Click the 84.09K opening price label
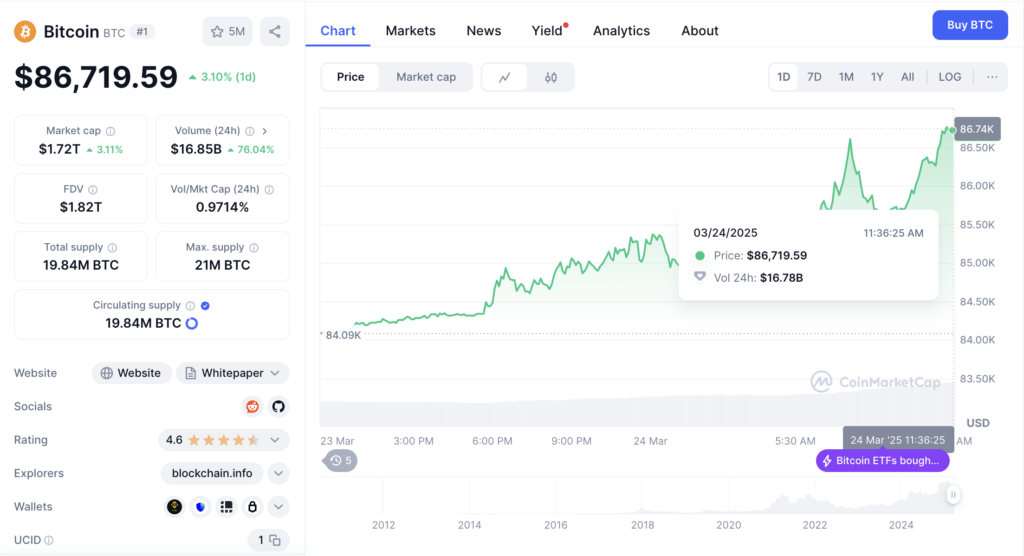 click(343, 335)
